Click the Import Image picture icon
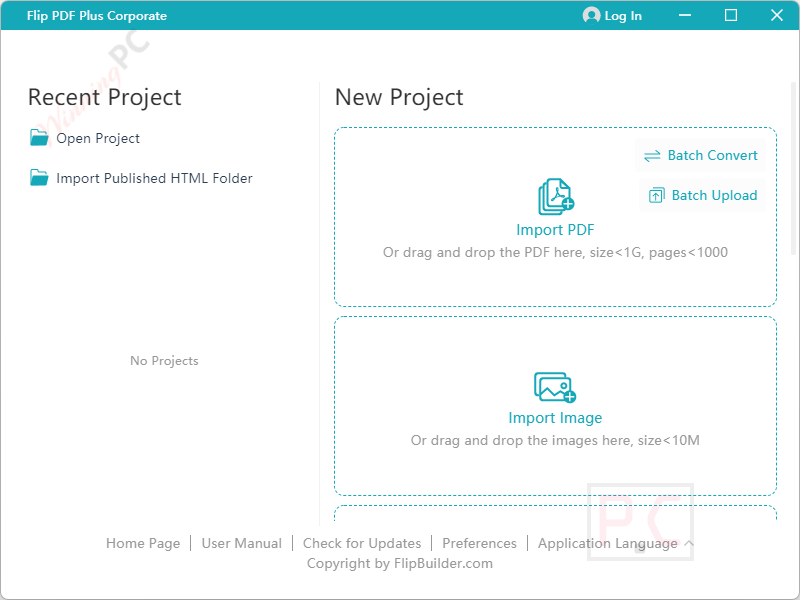Viewport: 800px width, 600px height. point(555,387)
